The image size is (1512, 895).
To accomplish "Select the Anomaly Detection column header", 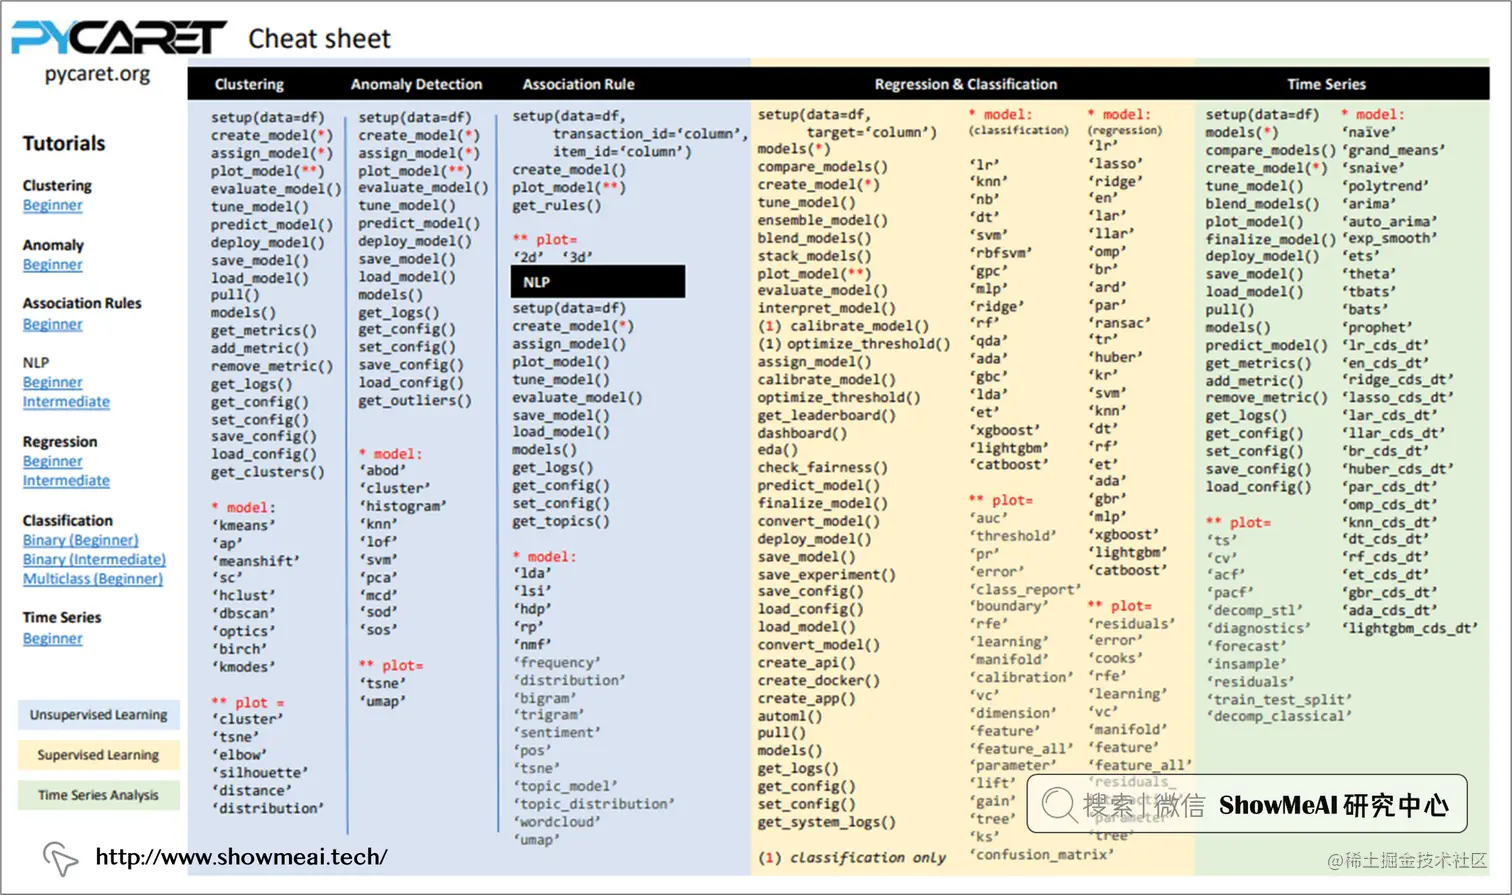I will tap(416, 85).
